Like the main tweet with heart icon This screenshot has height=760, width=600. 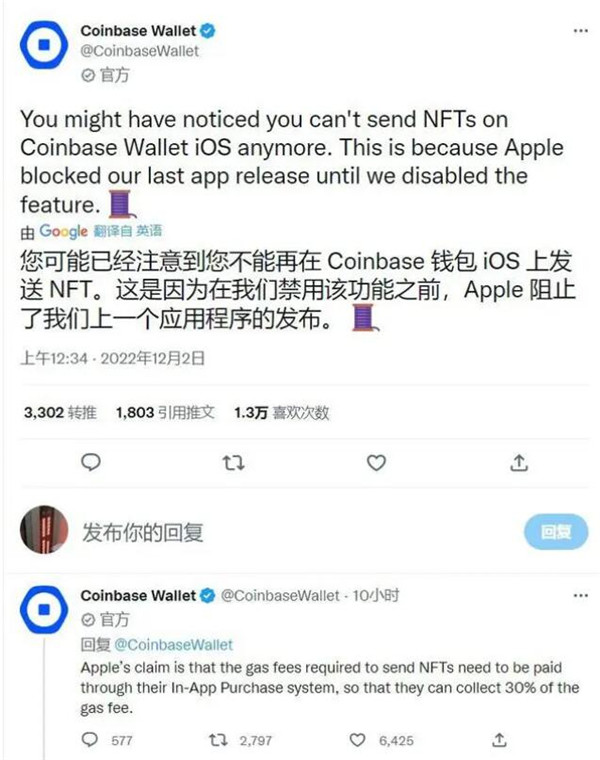click(x=376, y=463)
